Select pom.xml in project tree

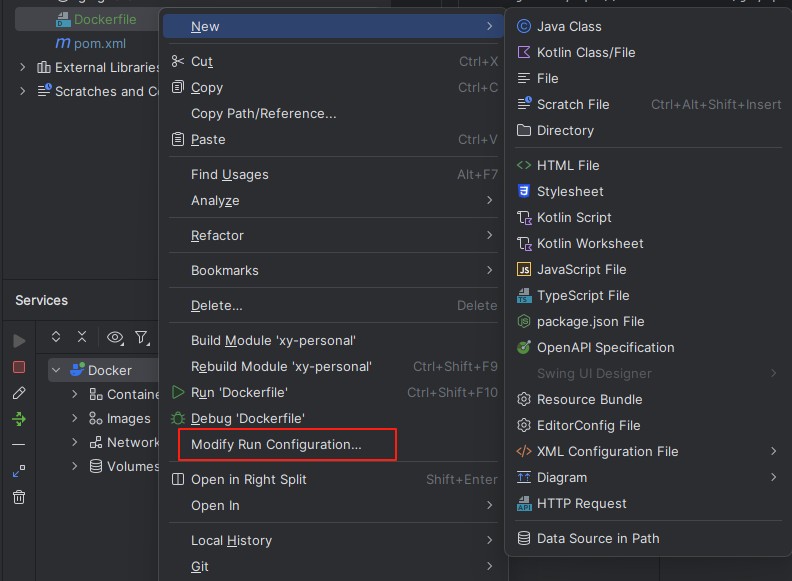point(99,43)
